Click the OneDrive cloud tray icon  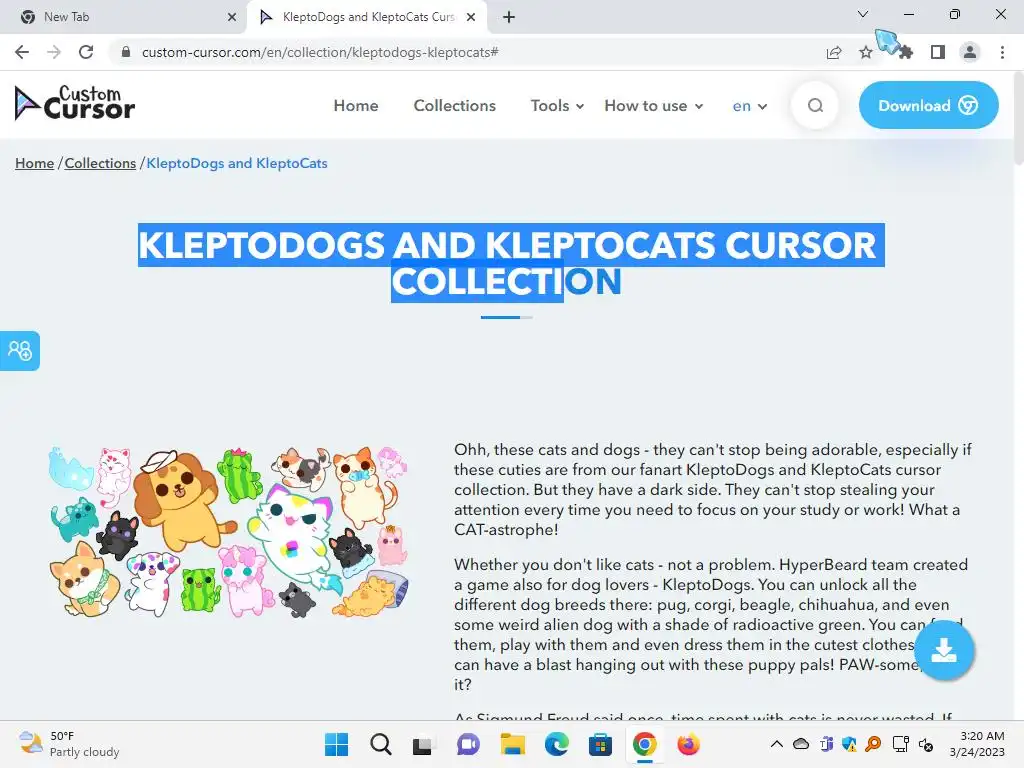[801, 744]
